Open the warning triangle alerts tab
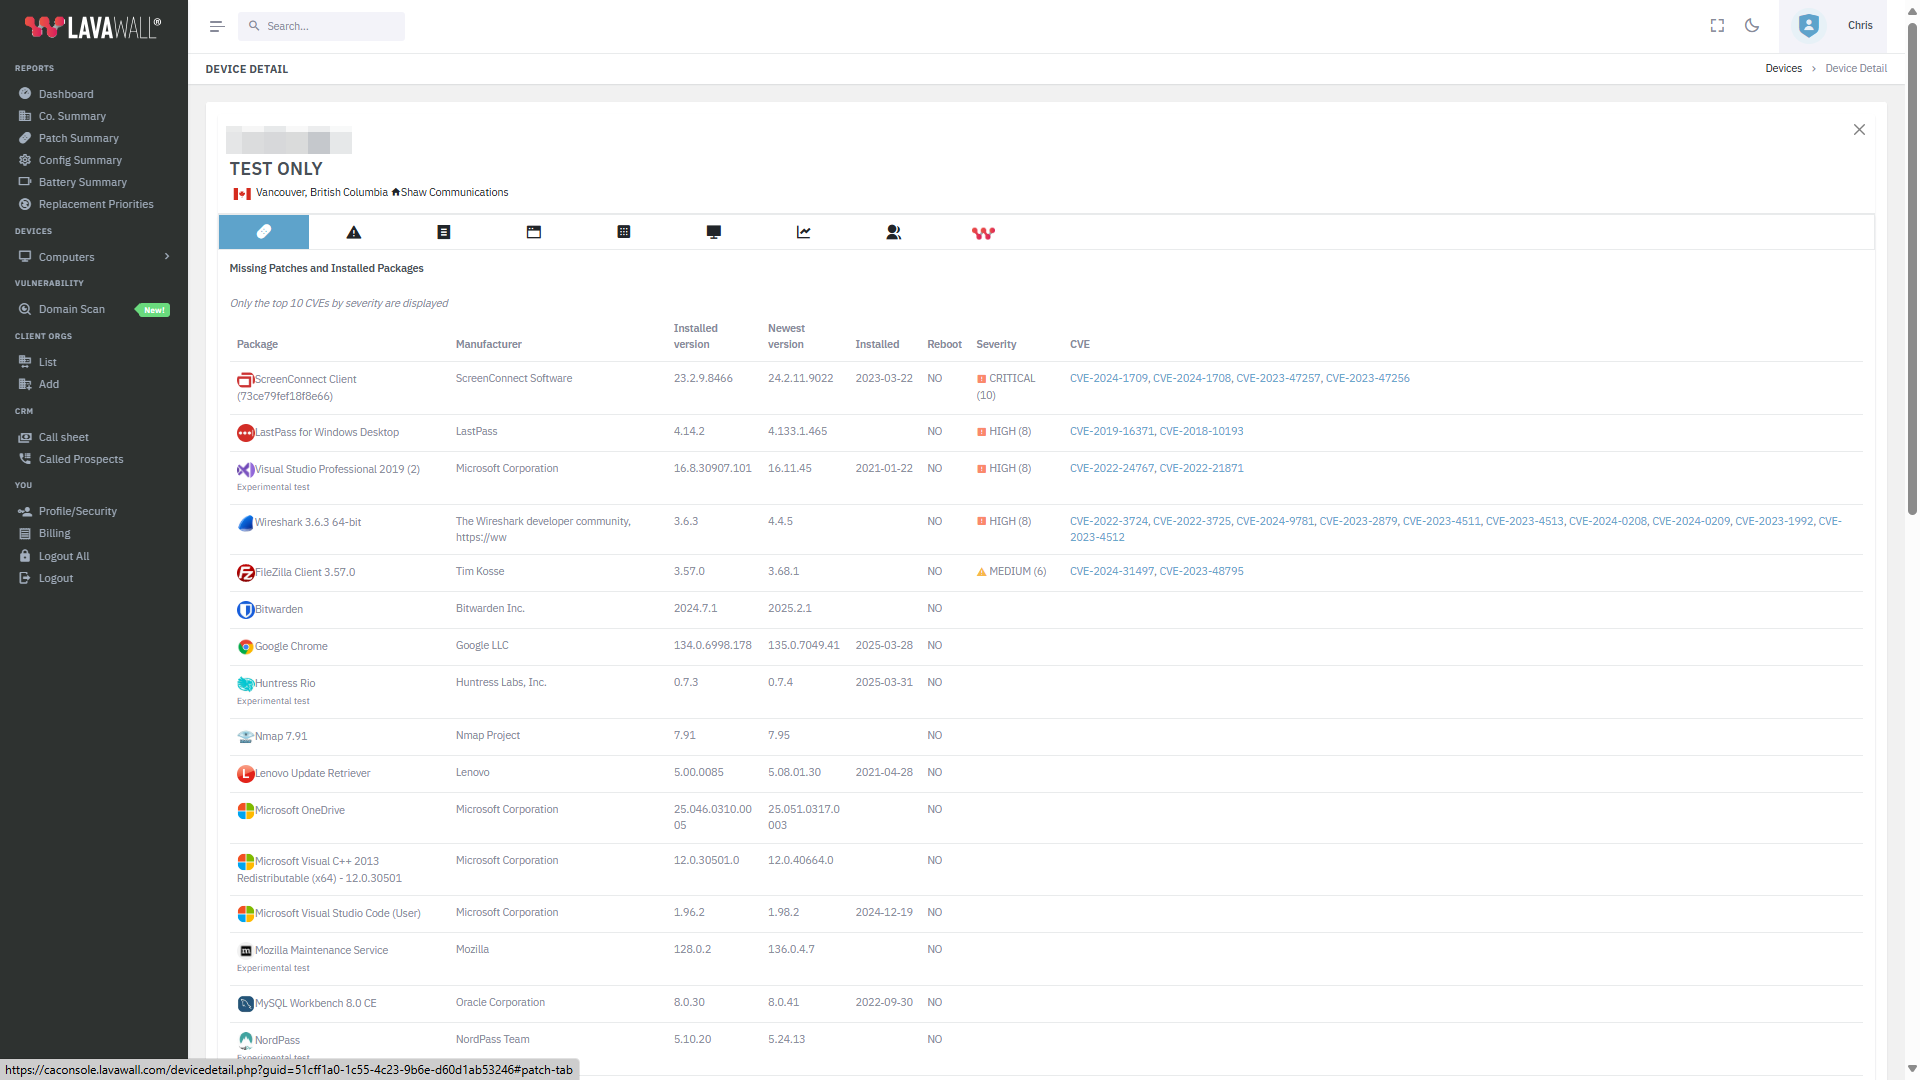 tap(354, 232)
